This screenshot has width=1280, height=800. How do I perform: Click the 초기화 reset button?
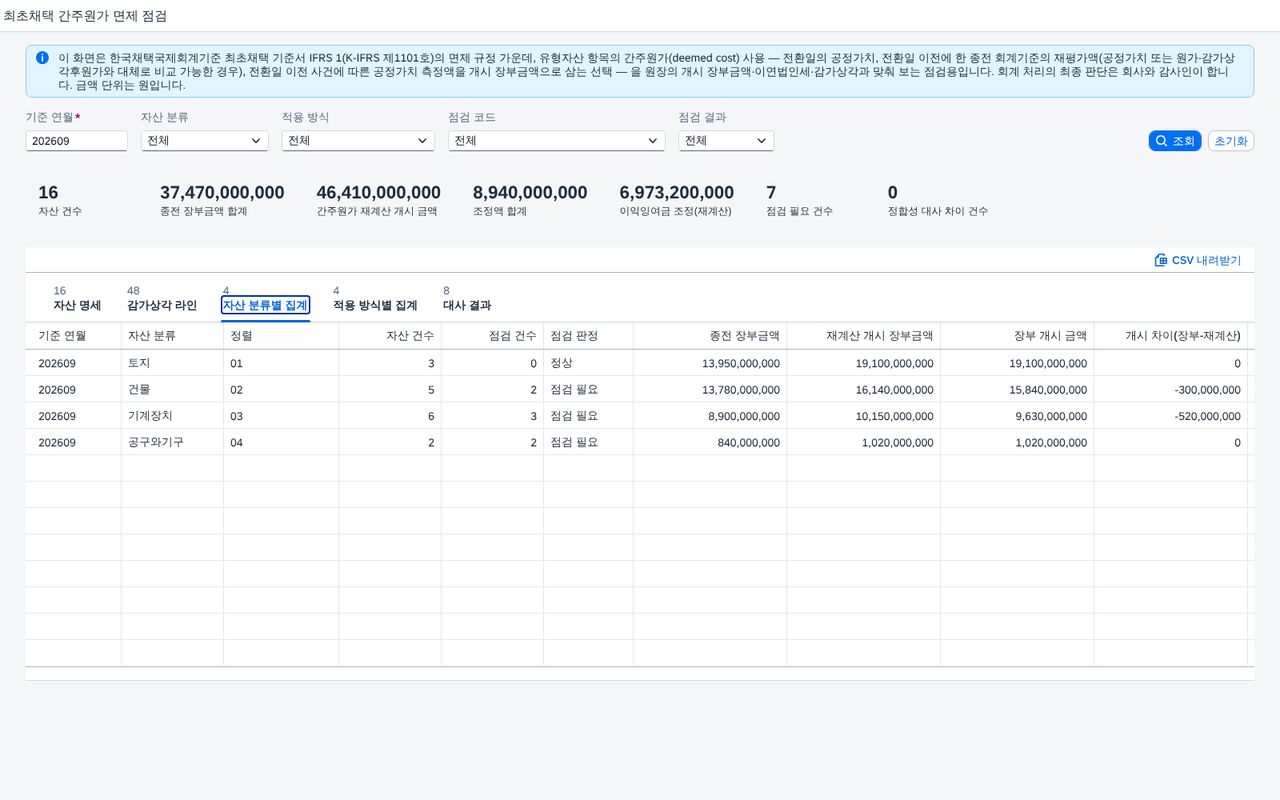click(1231, 141)
